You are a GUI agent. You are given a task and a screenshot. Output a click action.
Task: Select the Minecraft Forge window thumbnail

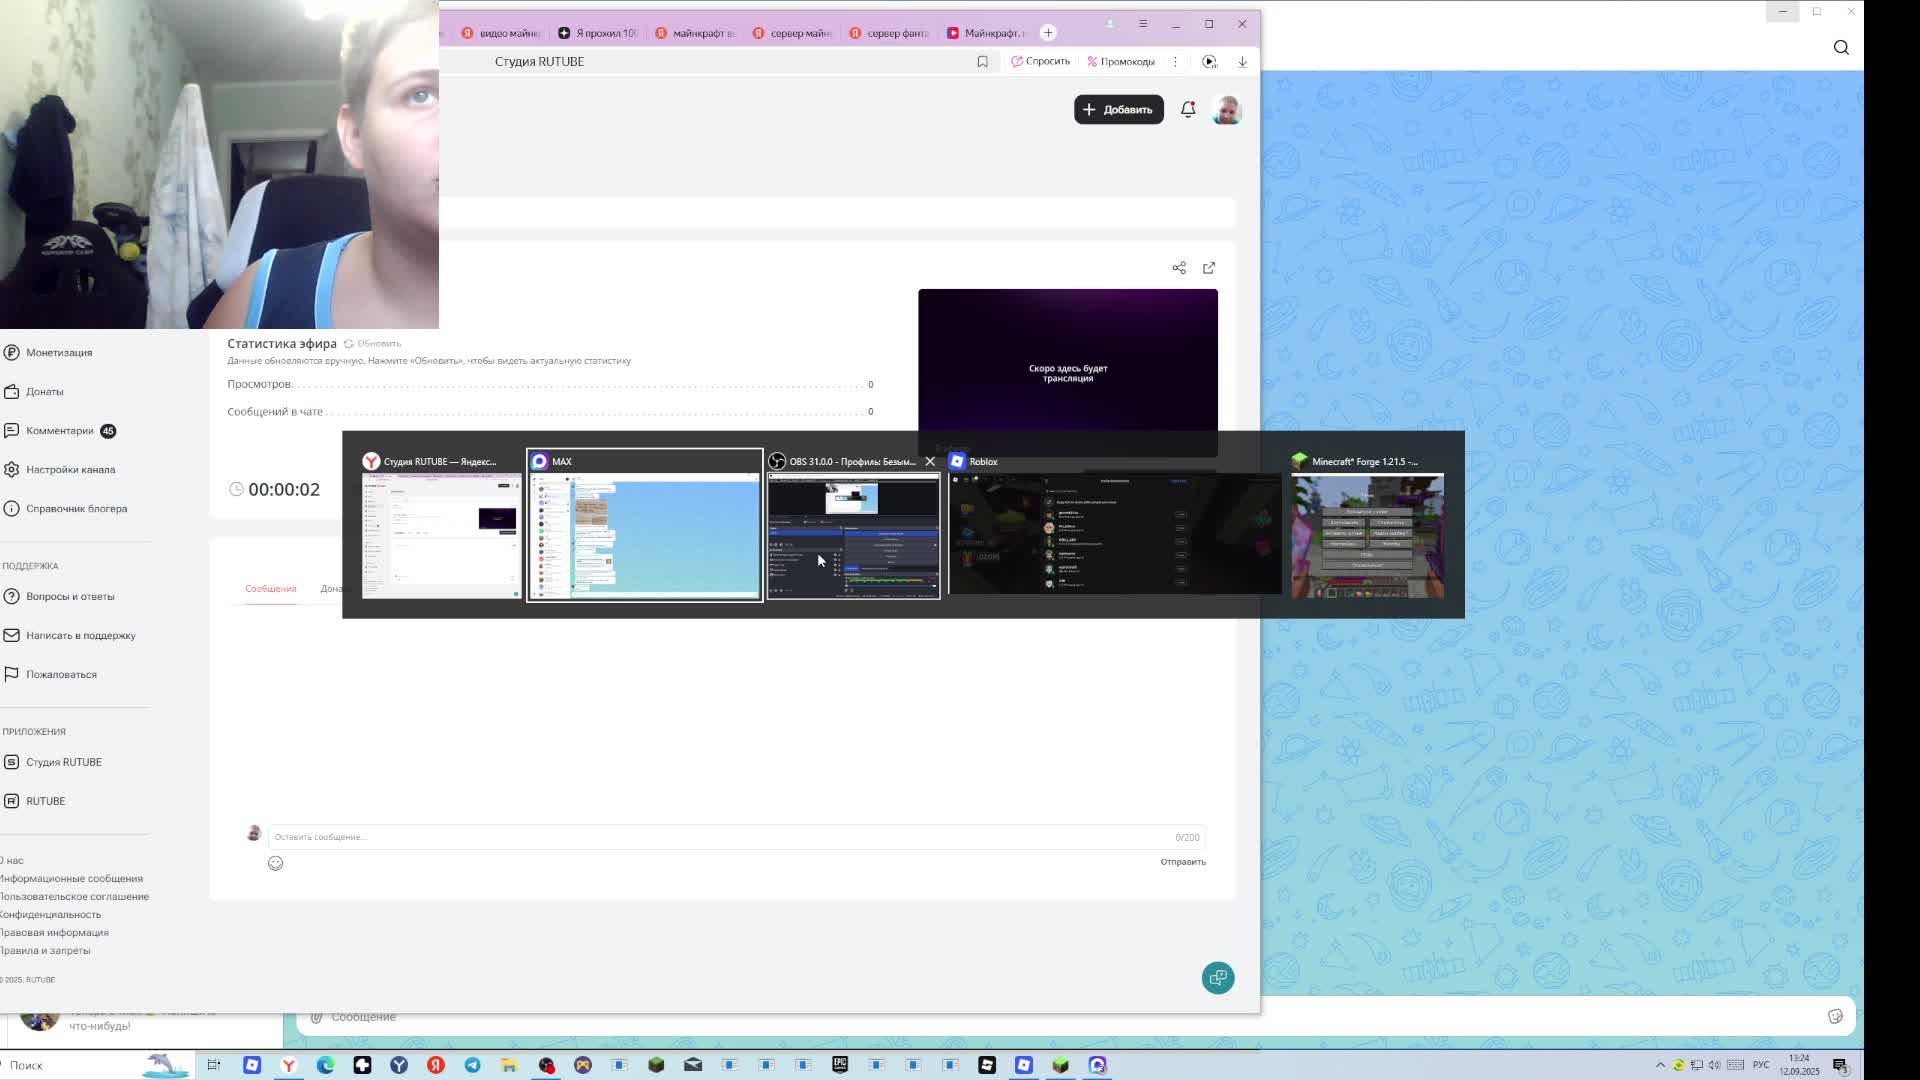coord(1367,536)
